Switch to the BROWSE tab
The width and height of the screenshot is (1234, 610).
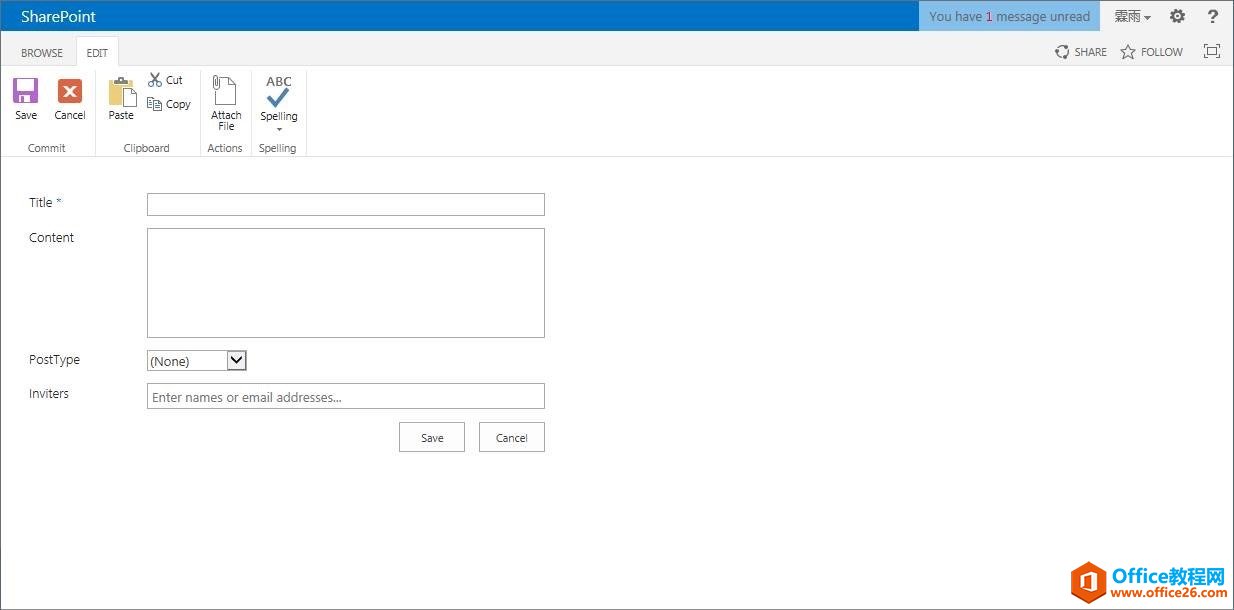pyautogui.click(x=42, y=53)
